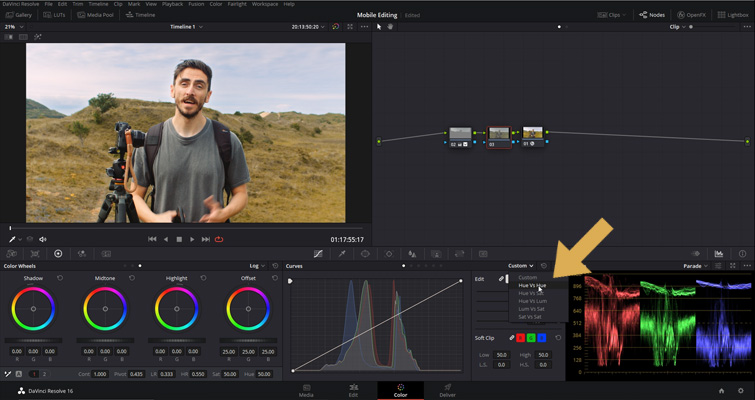Reset the Shadow color wheel
This screenshot has height=400, width=755.
[x=60, y=278]
